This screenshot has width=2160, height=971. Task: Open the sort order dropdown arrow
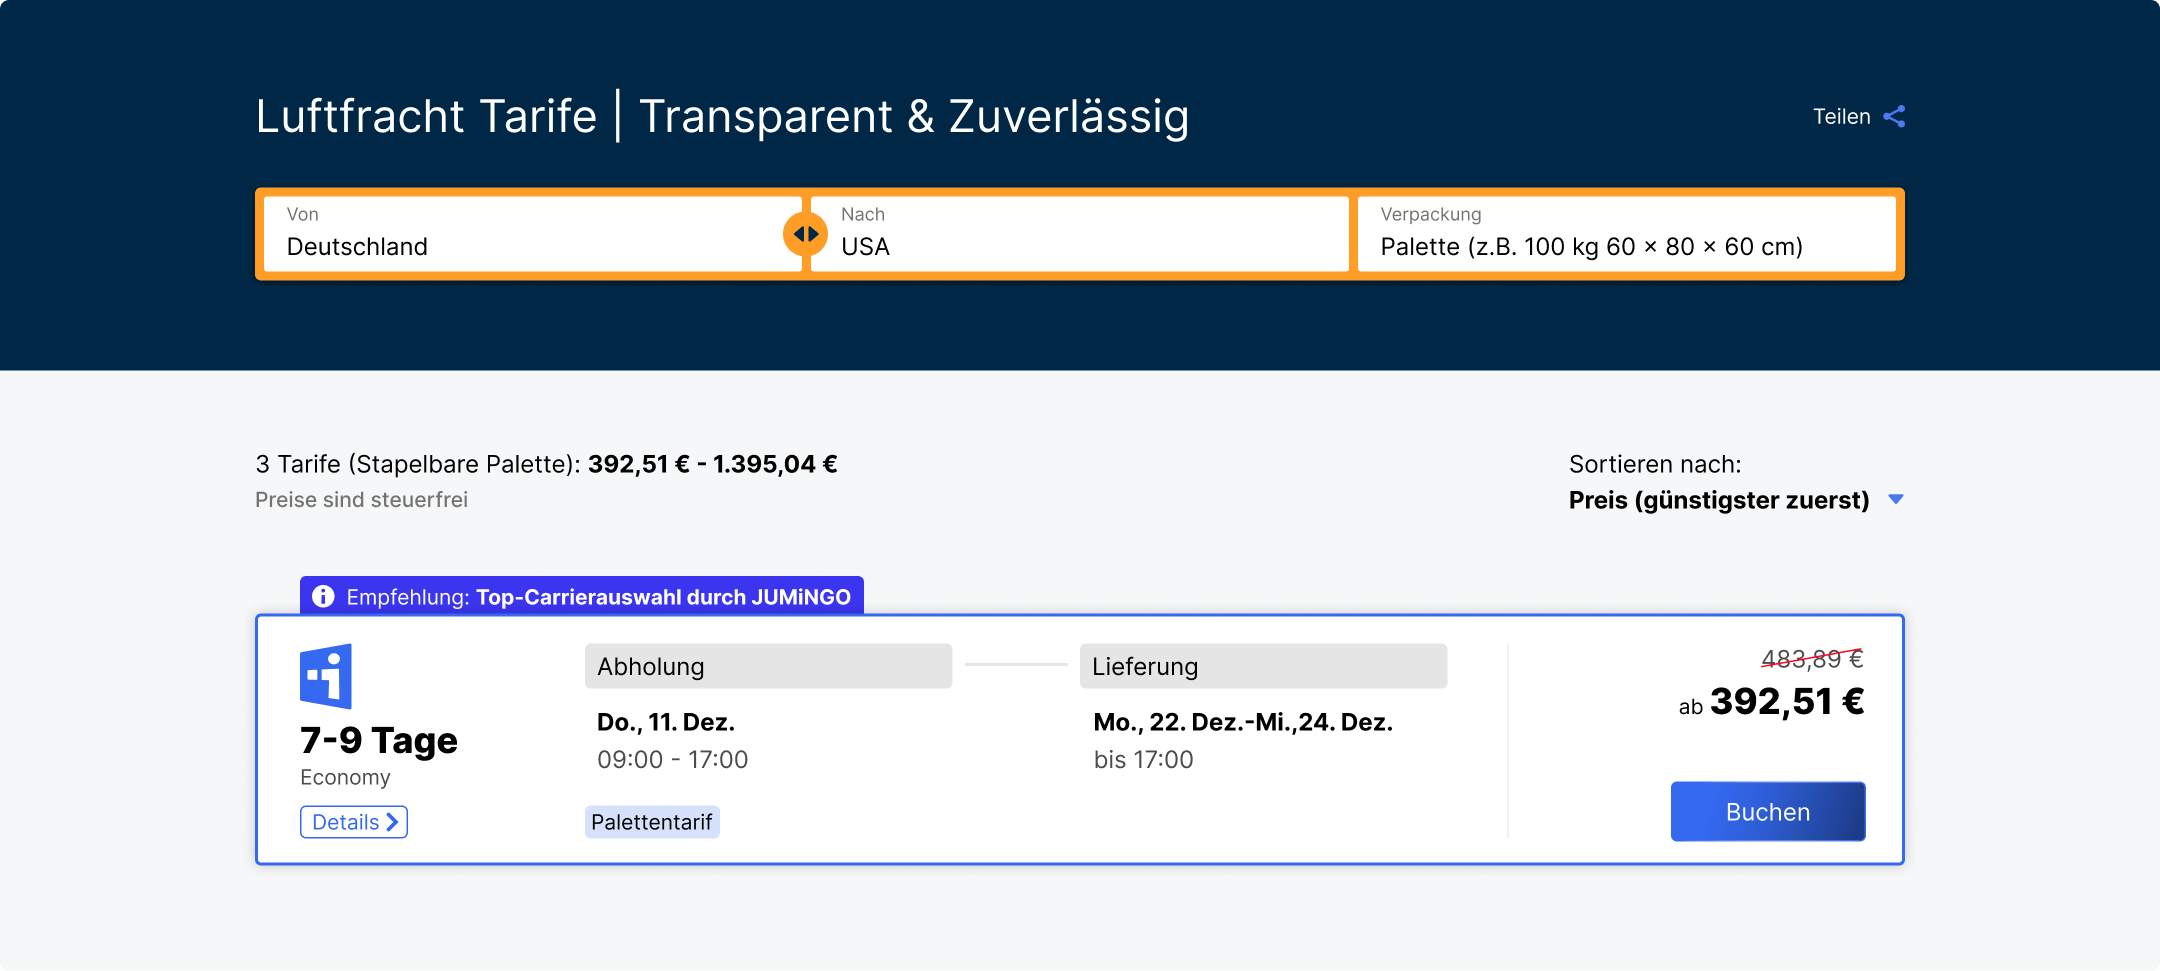(x=1896, y=500)
